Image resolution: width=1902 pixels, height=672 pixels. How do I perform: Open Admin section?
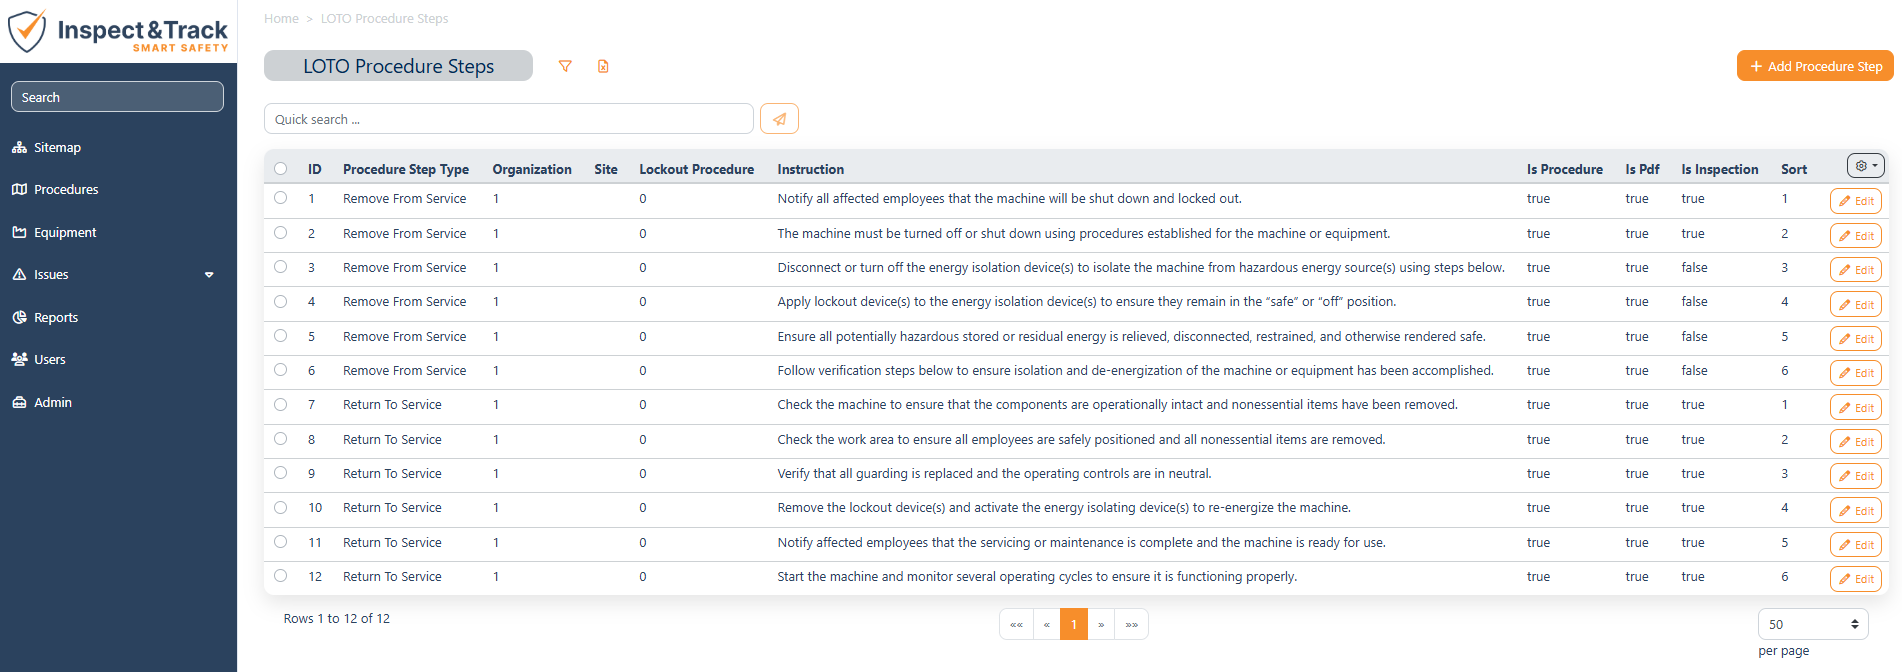pyautogui.click(x=53, y=402)
